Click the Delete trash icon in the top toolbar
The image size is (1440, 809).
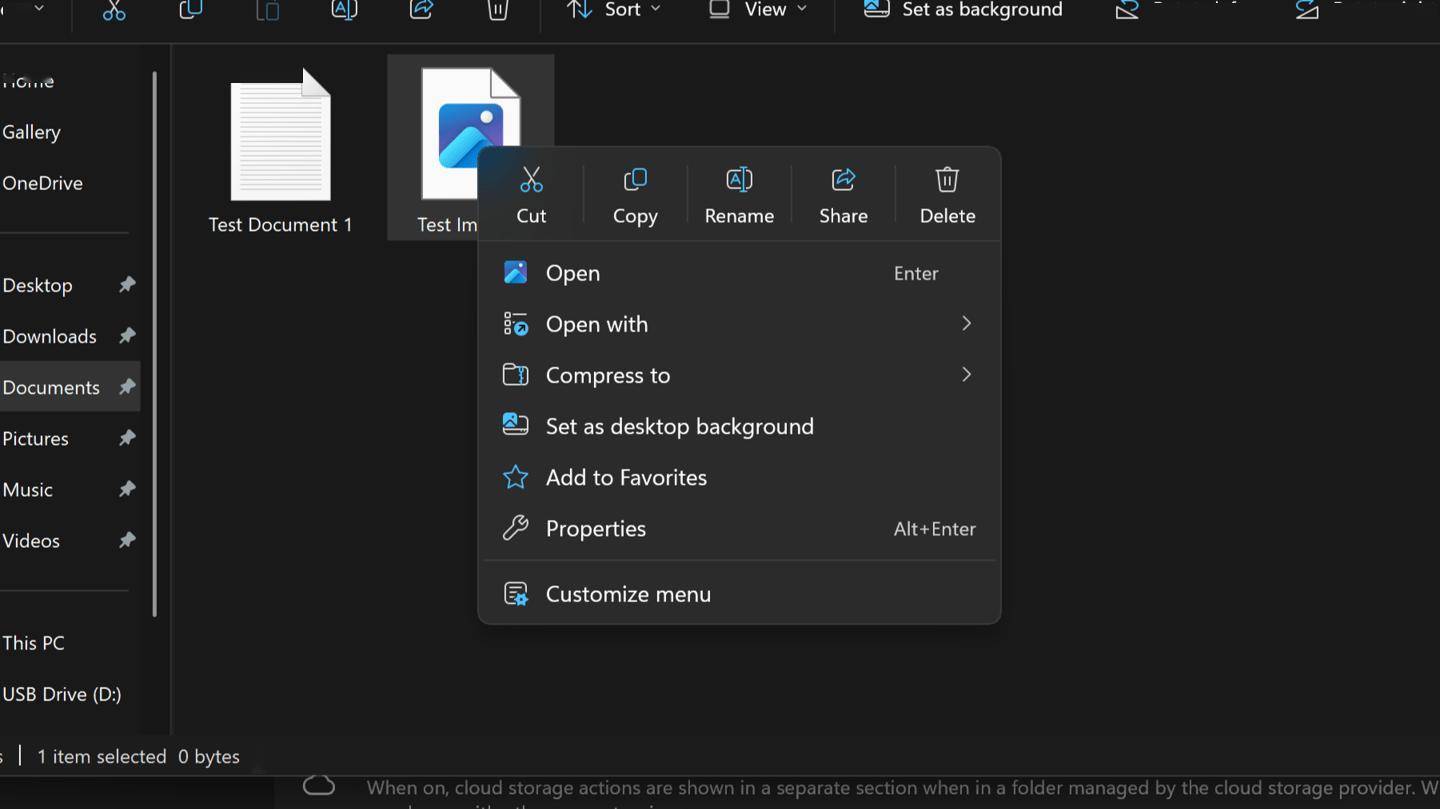pyautogui.click(x=498, y=10)
